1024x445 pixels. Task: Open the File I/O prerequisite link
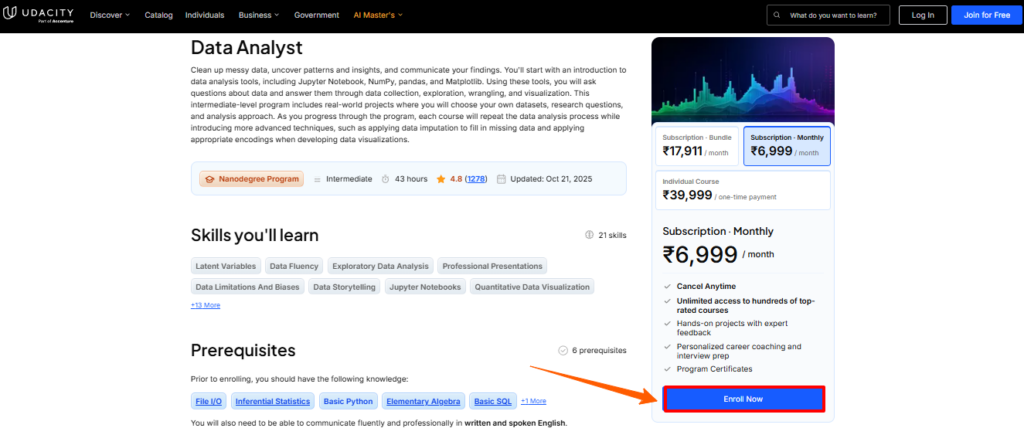(208, 401)
